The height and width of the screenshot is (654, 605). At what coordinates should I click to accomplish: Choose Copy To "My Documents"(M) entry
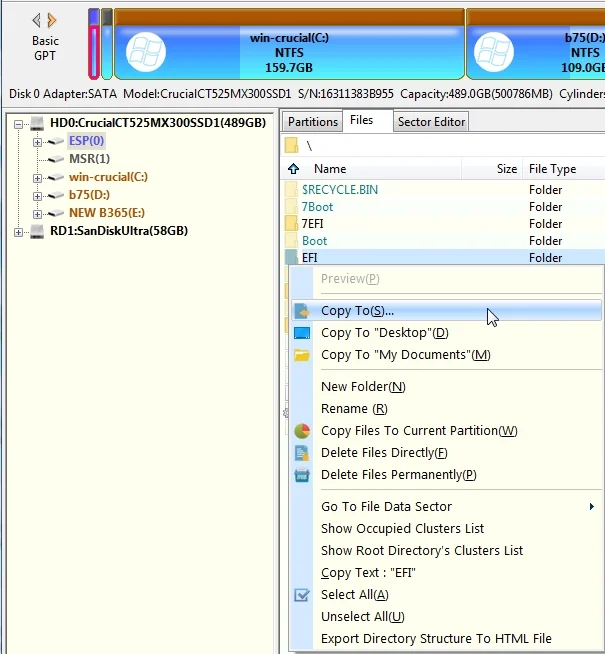446,355
